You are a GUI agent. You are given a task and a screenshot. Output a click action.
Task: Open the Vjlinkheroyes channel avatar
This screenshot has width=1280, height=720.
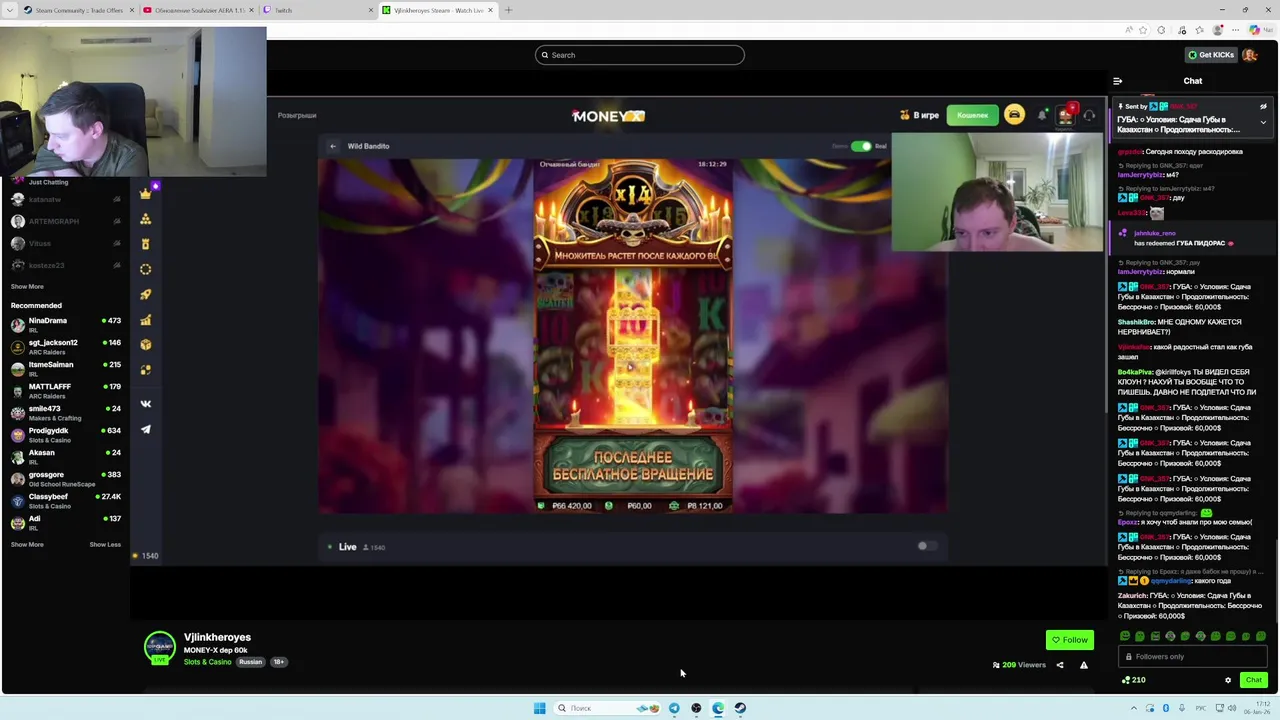tap(159, 648)
